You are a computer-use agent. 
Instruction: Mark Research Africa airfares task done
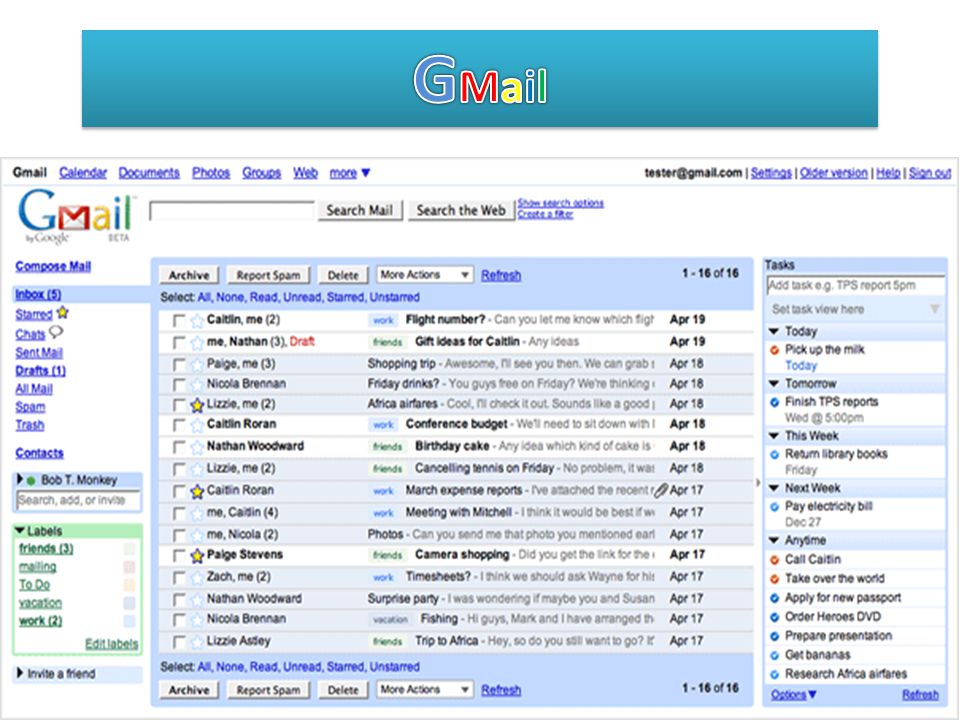(x=774, y=675)
